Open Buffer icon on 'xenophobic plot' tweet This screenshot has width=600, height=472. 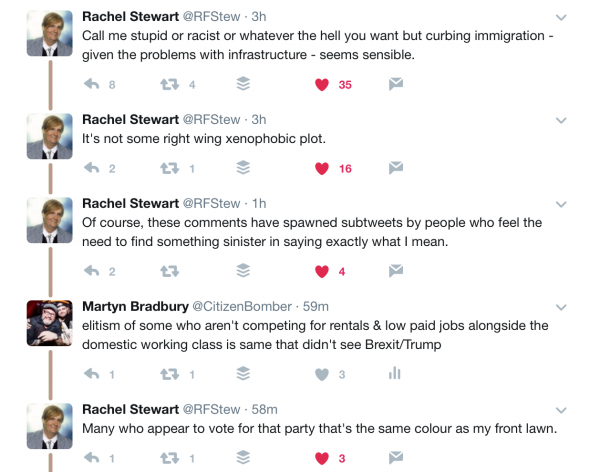point(242,168)
